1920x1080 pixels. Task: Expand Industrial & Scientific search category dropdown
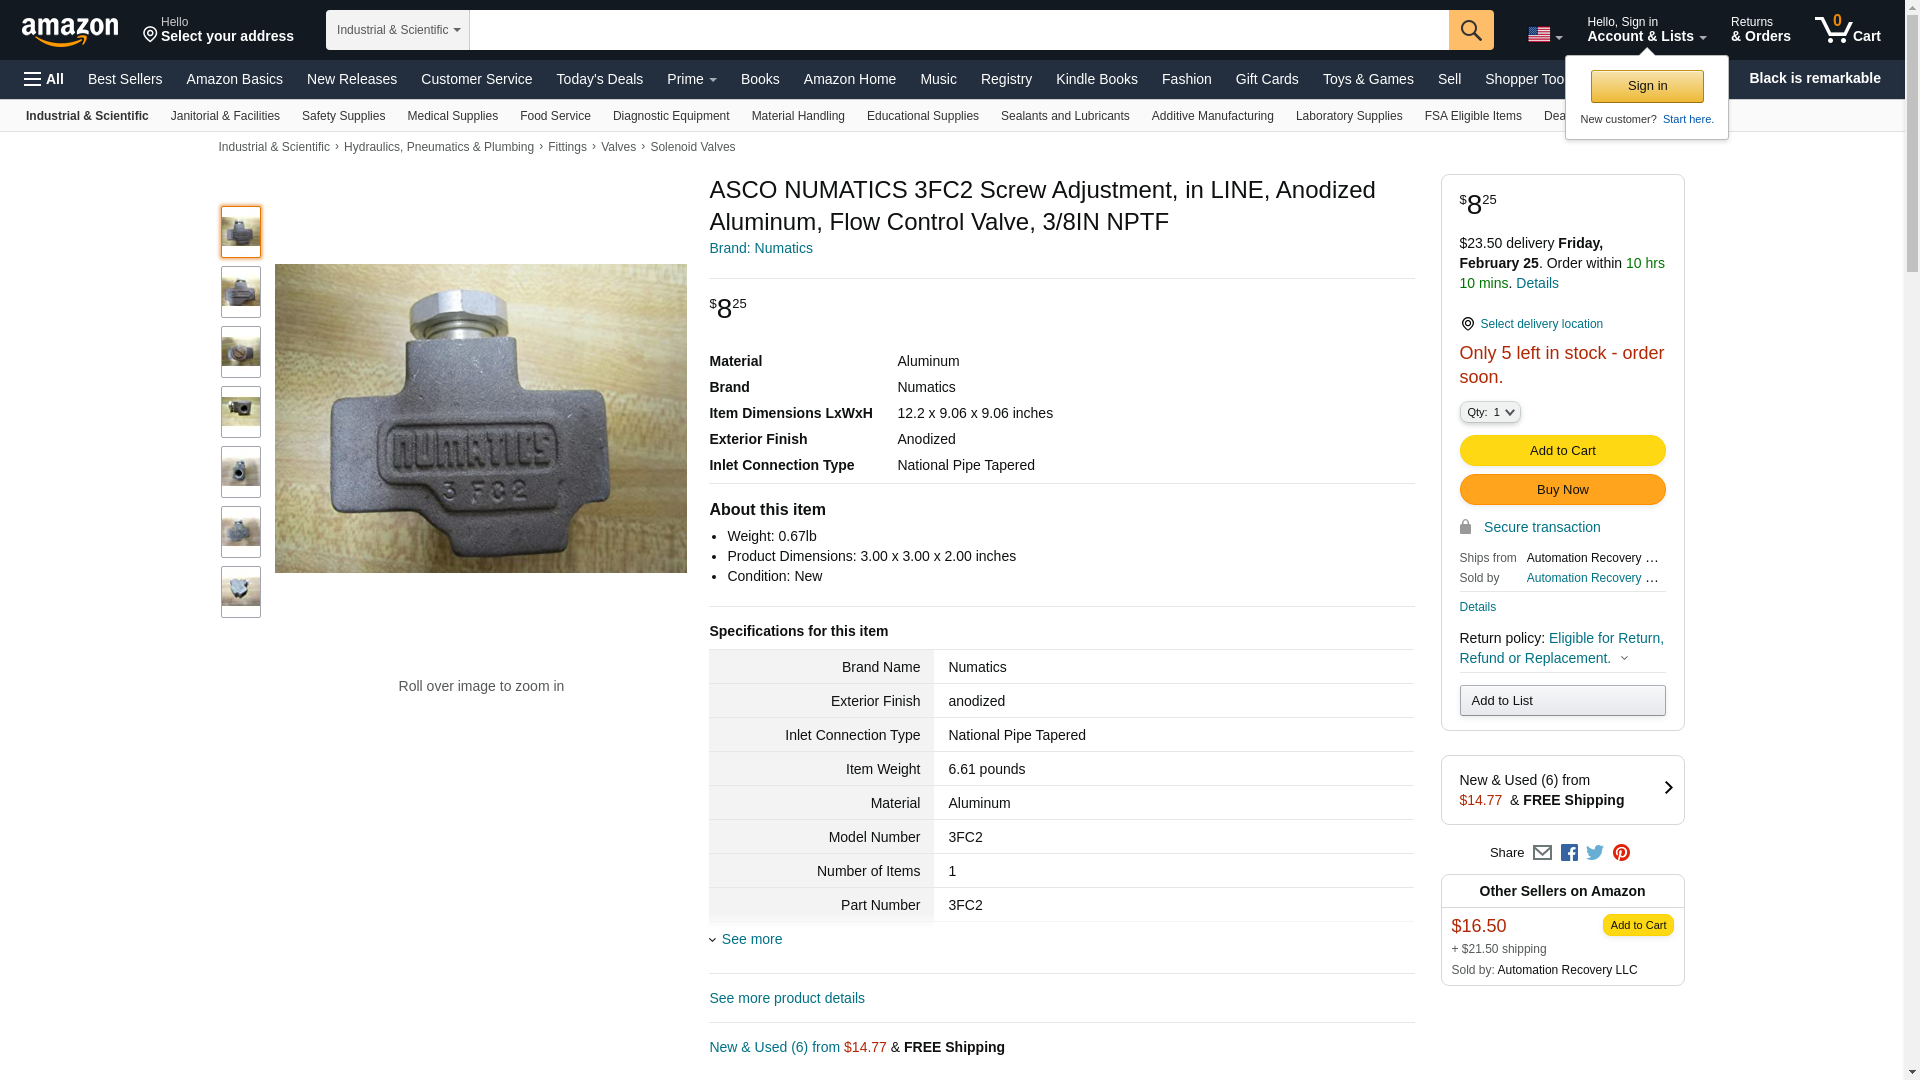(397, 30)
